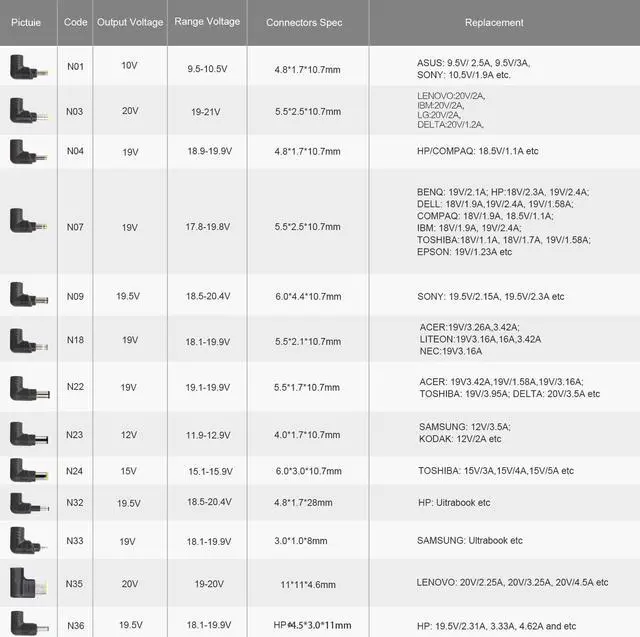
Task: Click the N03 connector tip picture
Action: tap(29, 111)
